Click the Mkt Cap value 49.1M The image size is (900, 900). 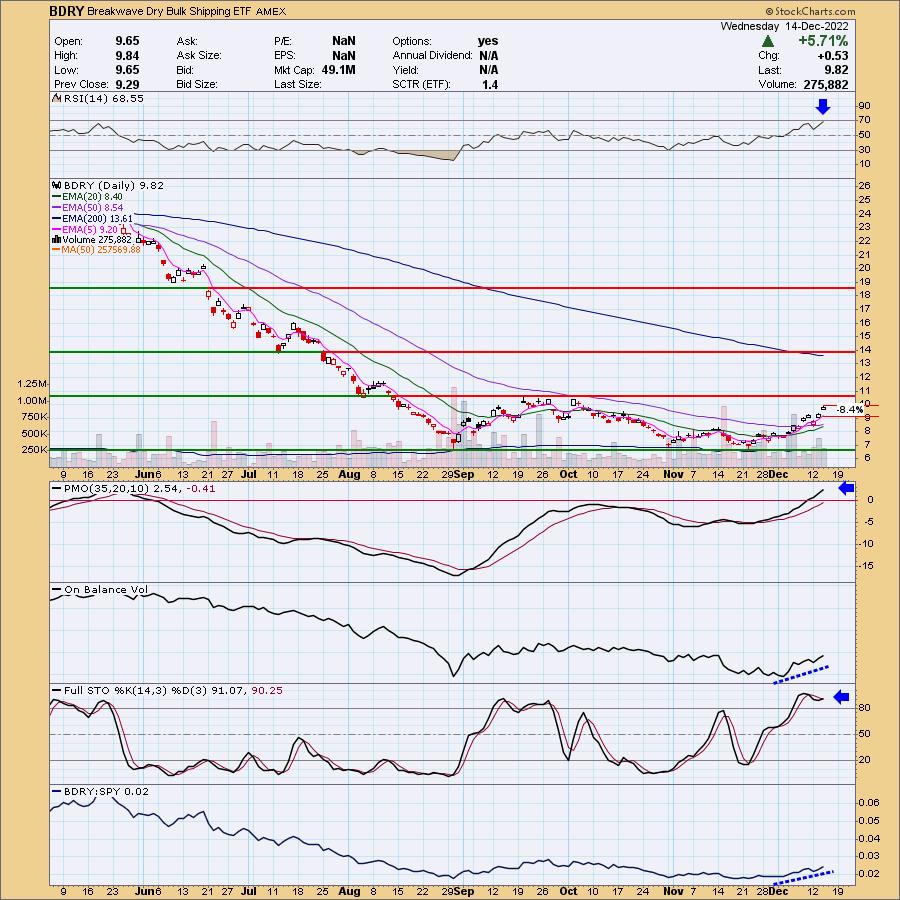[339, 70]
